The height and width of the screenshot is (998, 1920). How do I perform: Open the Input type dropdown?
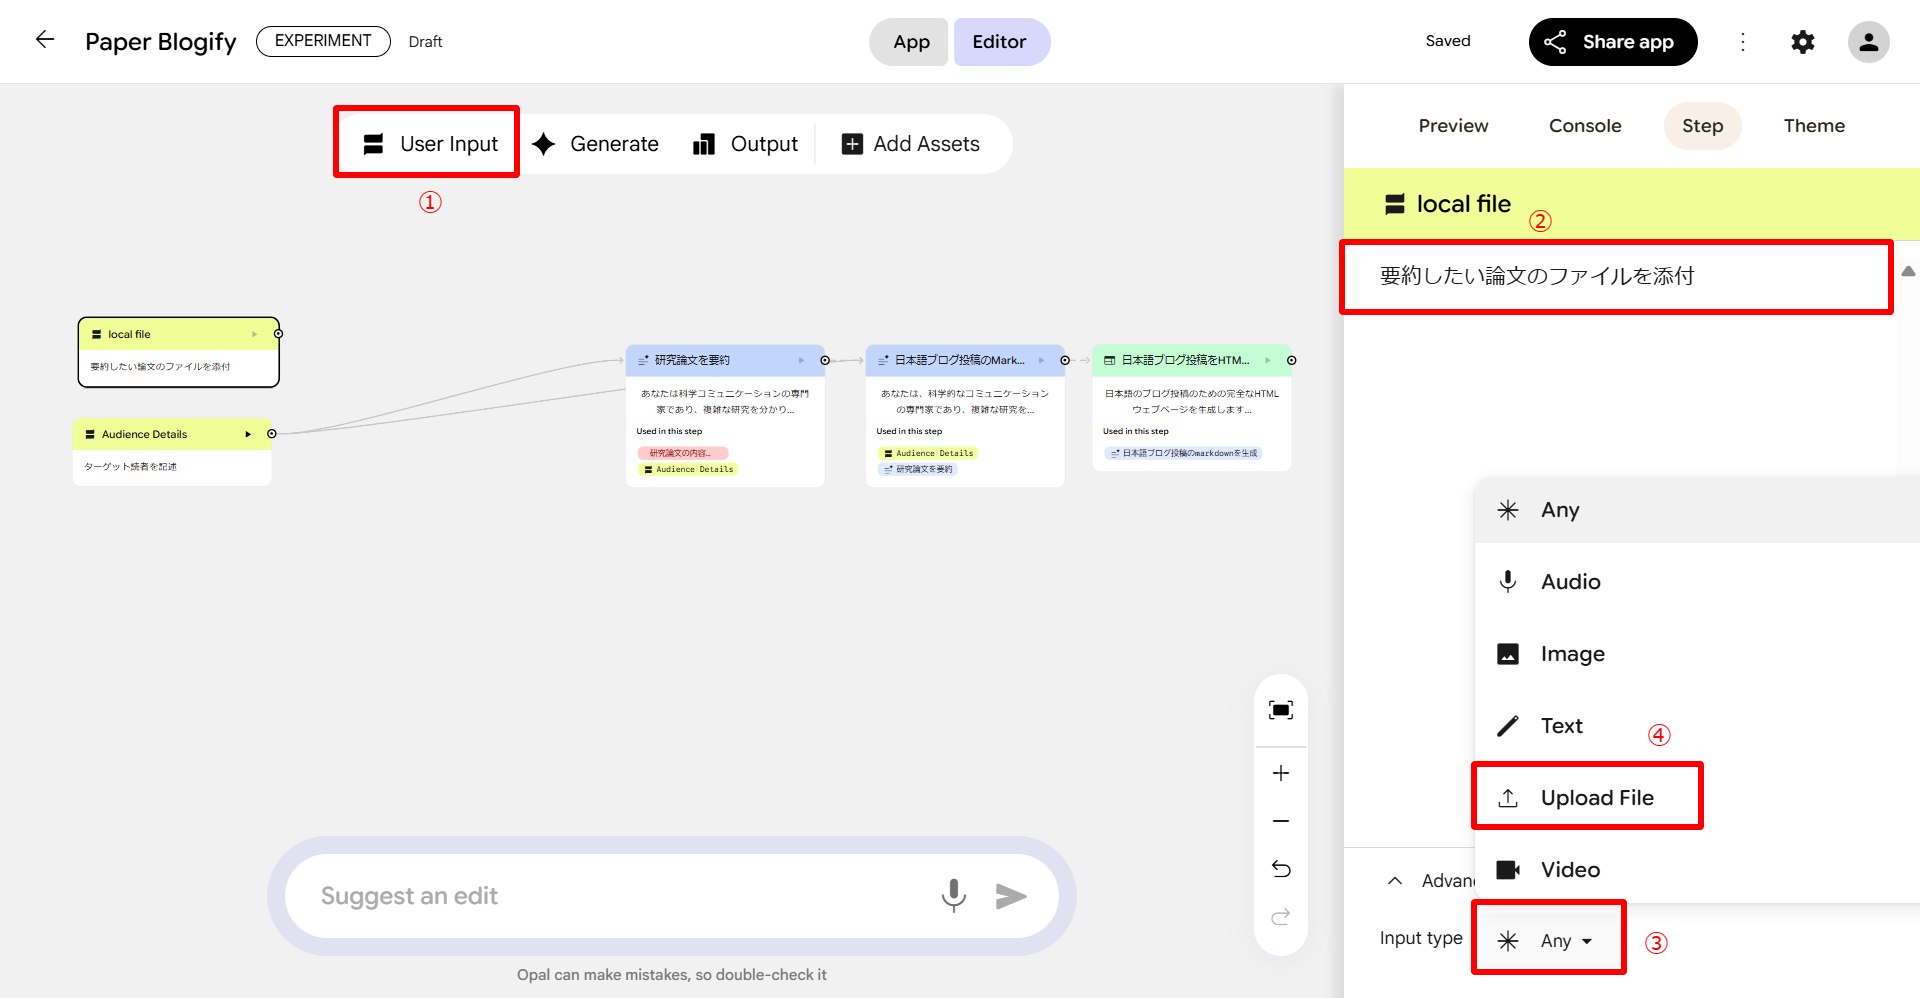(1546, 940)
